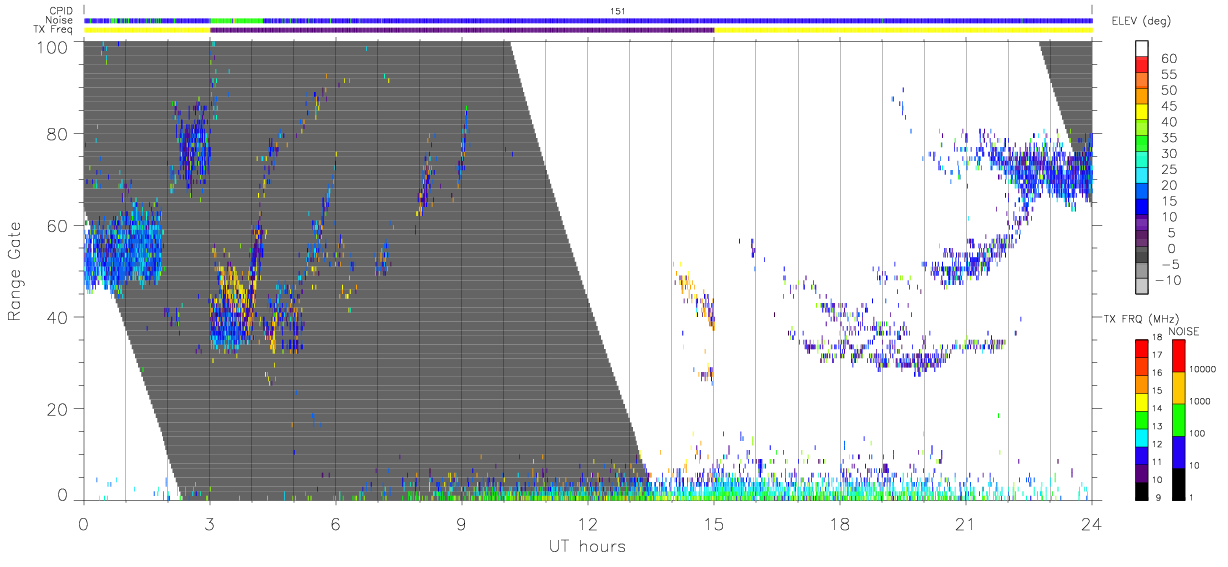Click the CPID label at top left
Screen dimensions: 1228x567
pyautogui.click(x=61, y=11)
